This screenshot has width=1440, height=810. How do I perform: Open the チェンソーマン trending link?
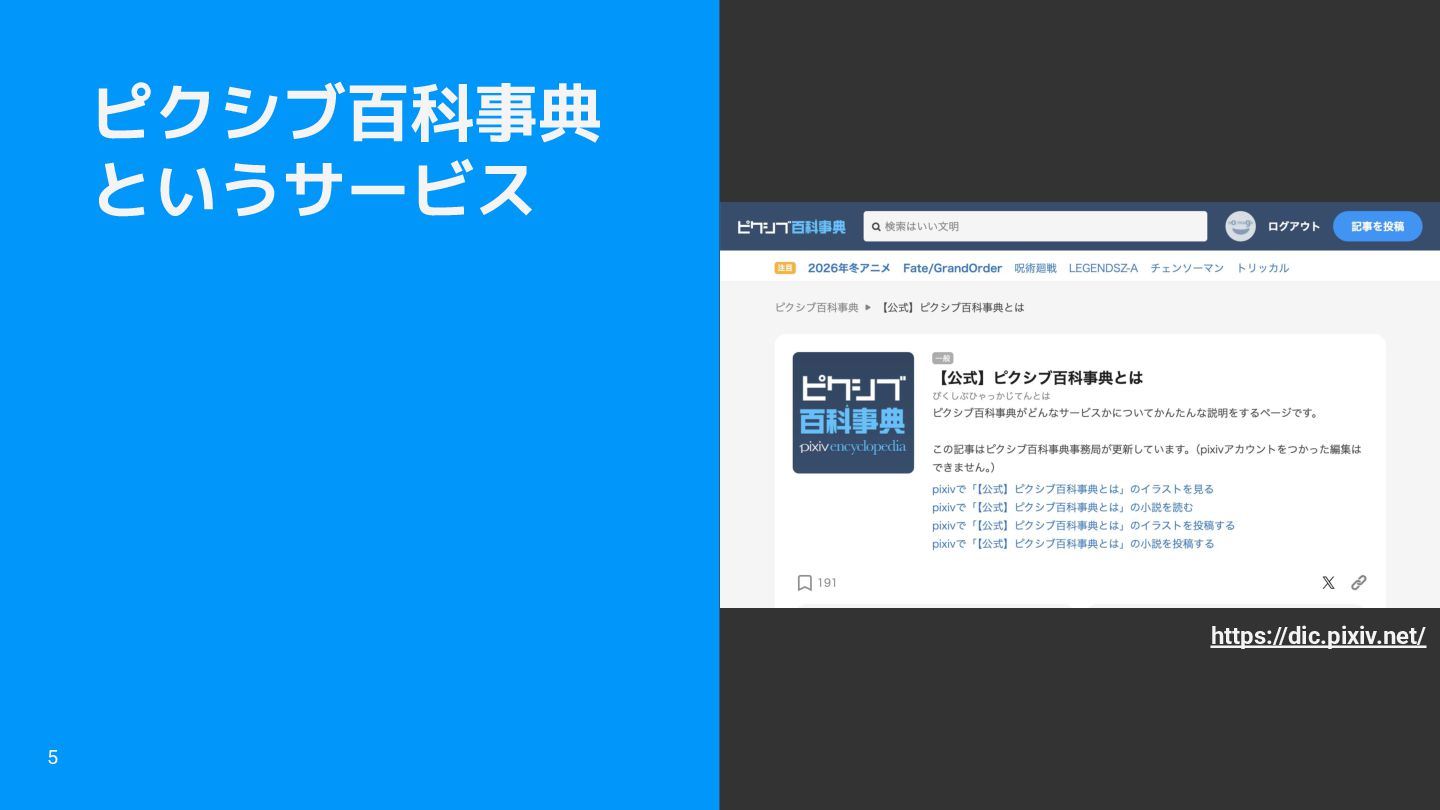pos(1187,268)
